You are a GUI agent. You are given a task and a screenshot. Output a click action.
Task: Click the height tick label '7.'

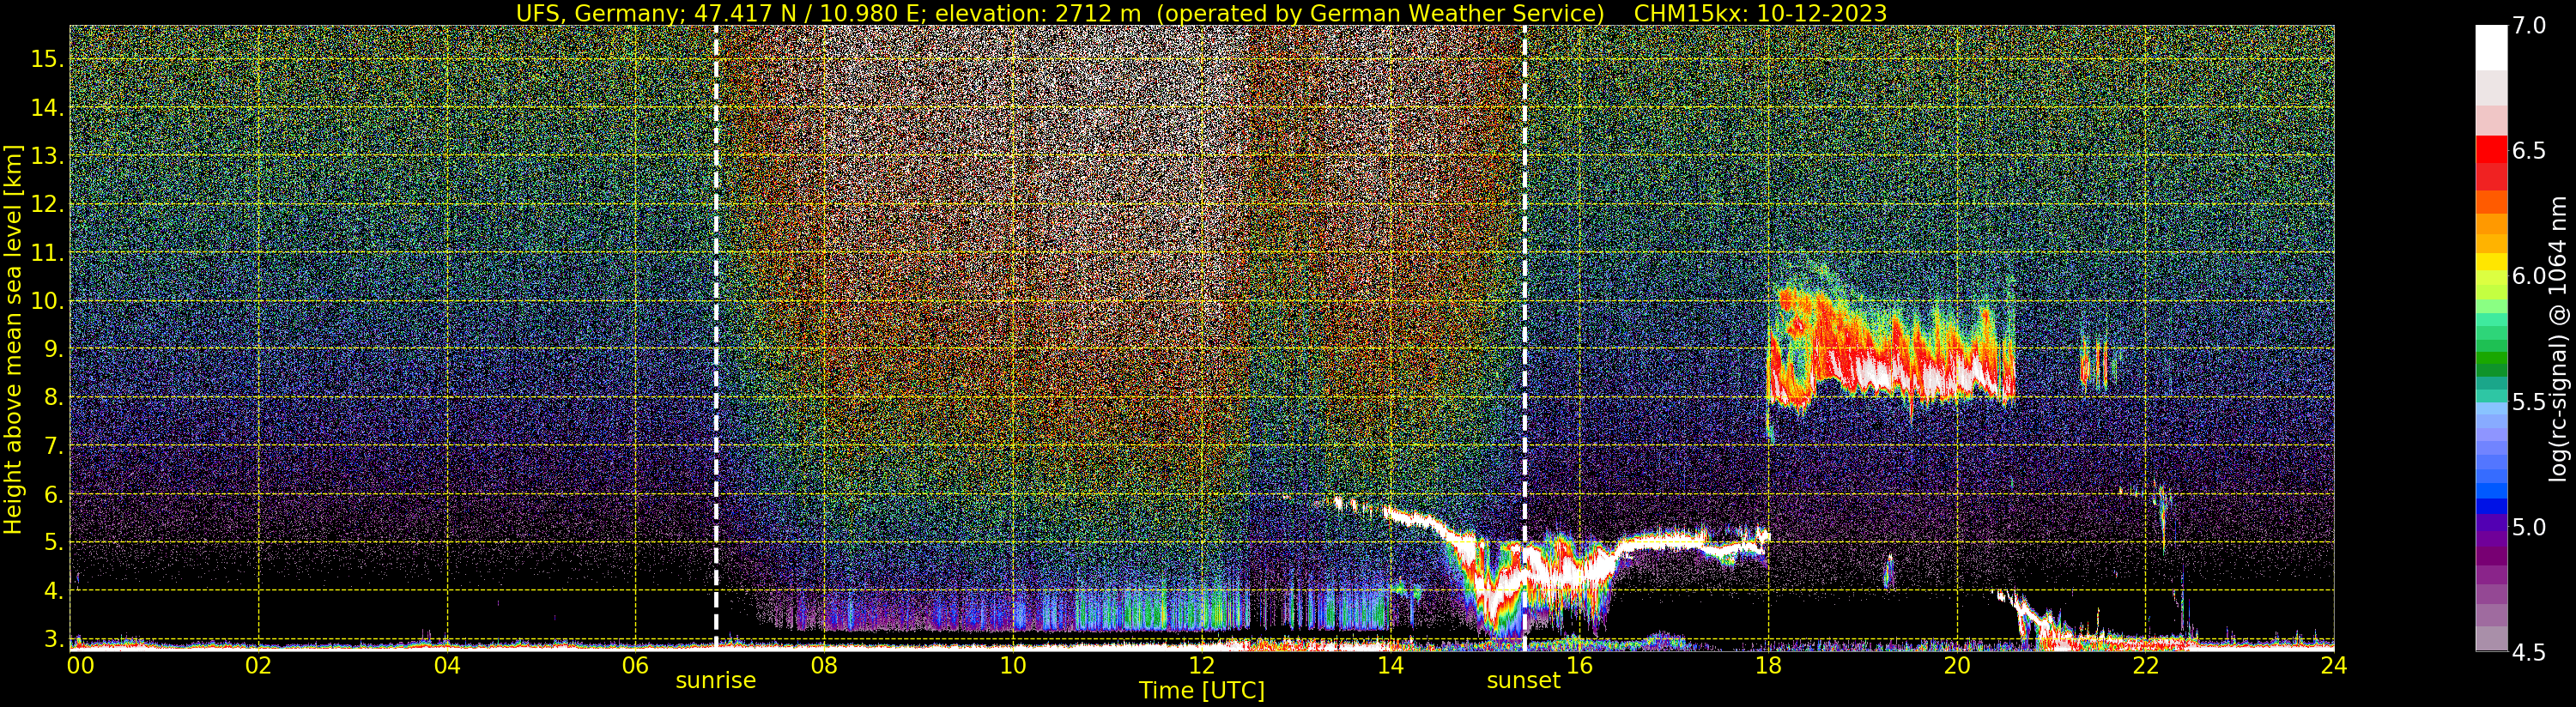pos(54,446)
